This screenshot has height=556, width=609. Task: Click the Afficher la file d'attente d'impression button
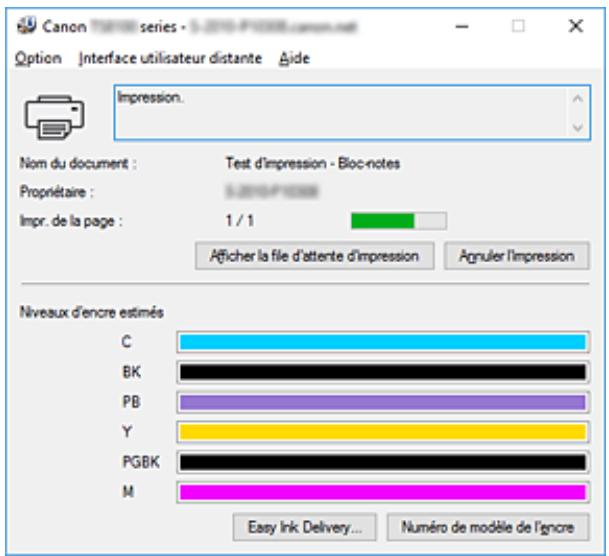point(315,256)
